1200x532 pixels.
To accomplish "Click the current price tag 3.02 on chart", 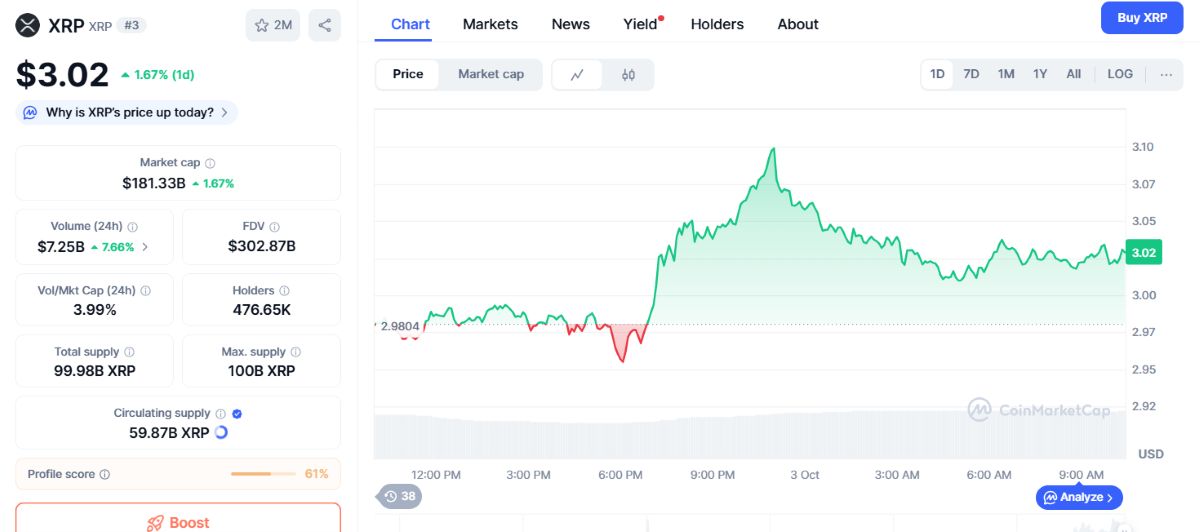I will point(1143,253).
